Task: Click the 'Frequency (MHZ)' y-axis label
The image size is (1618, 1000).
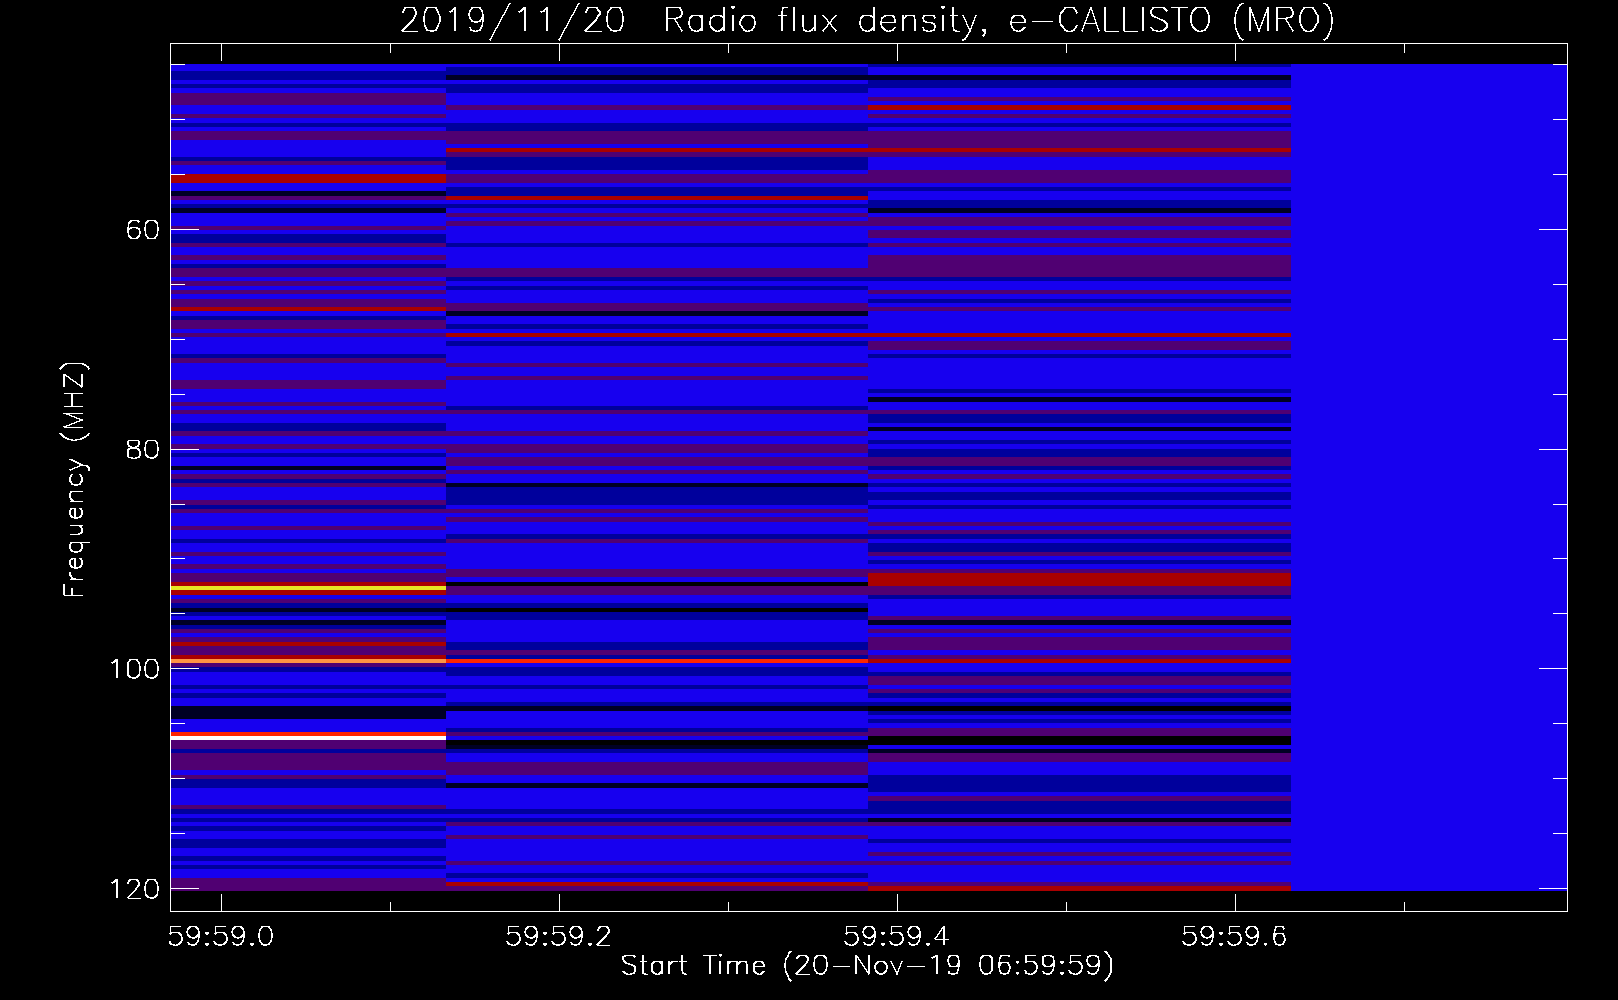Action: (75, 480)
